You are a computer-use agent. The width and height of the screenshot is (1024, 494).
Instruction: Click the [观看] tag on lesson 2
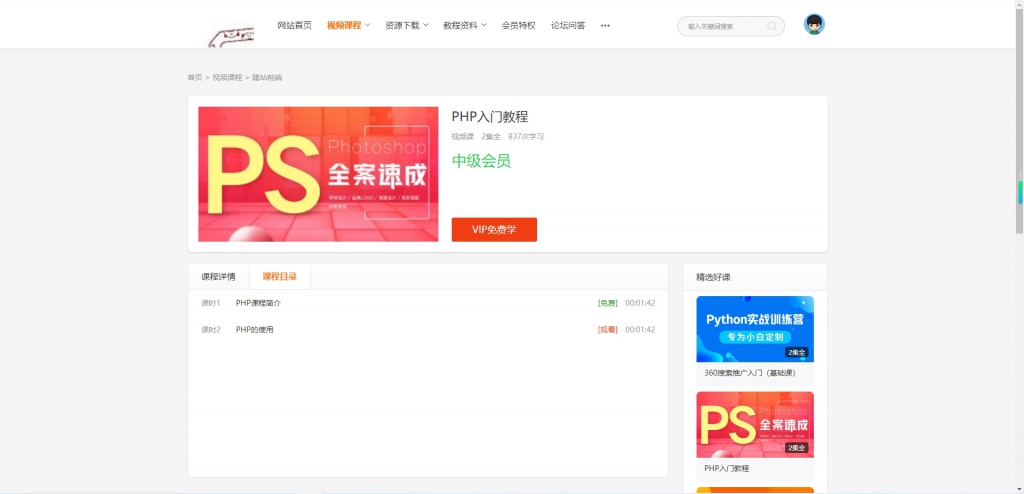coord(608,330)
